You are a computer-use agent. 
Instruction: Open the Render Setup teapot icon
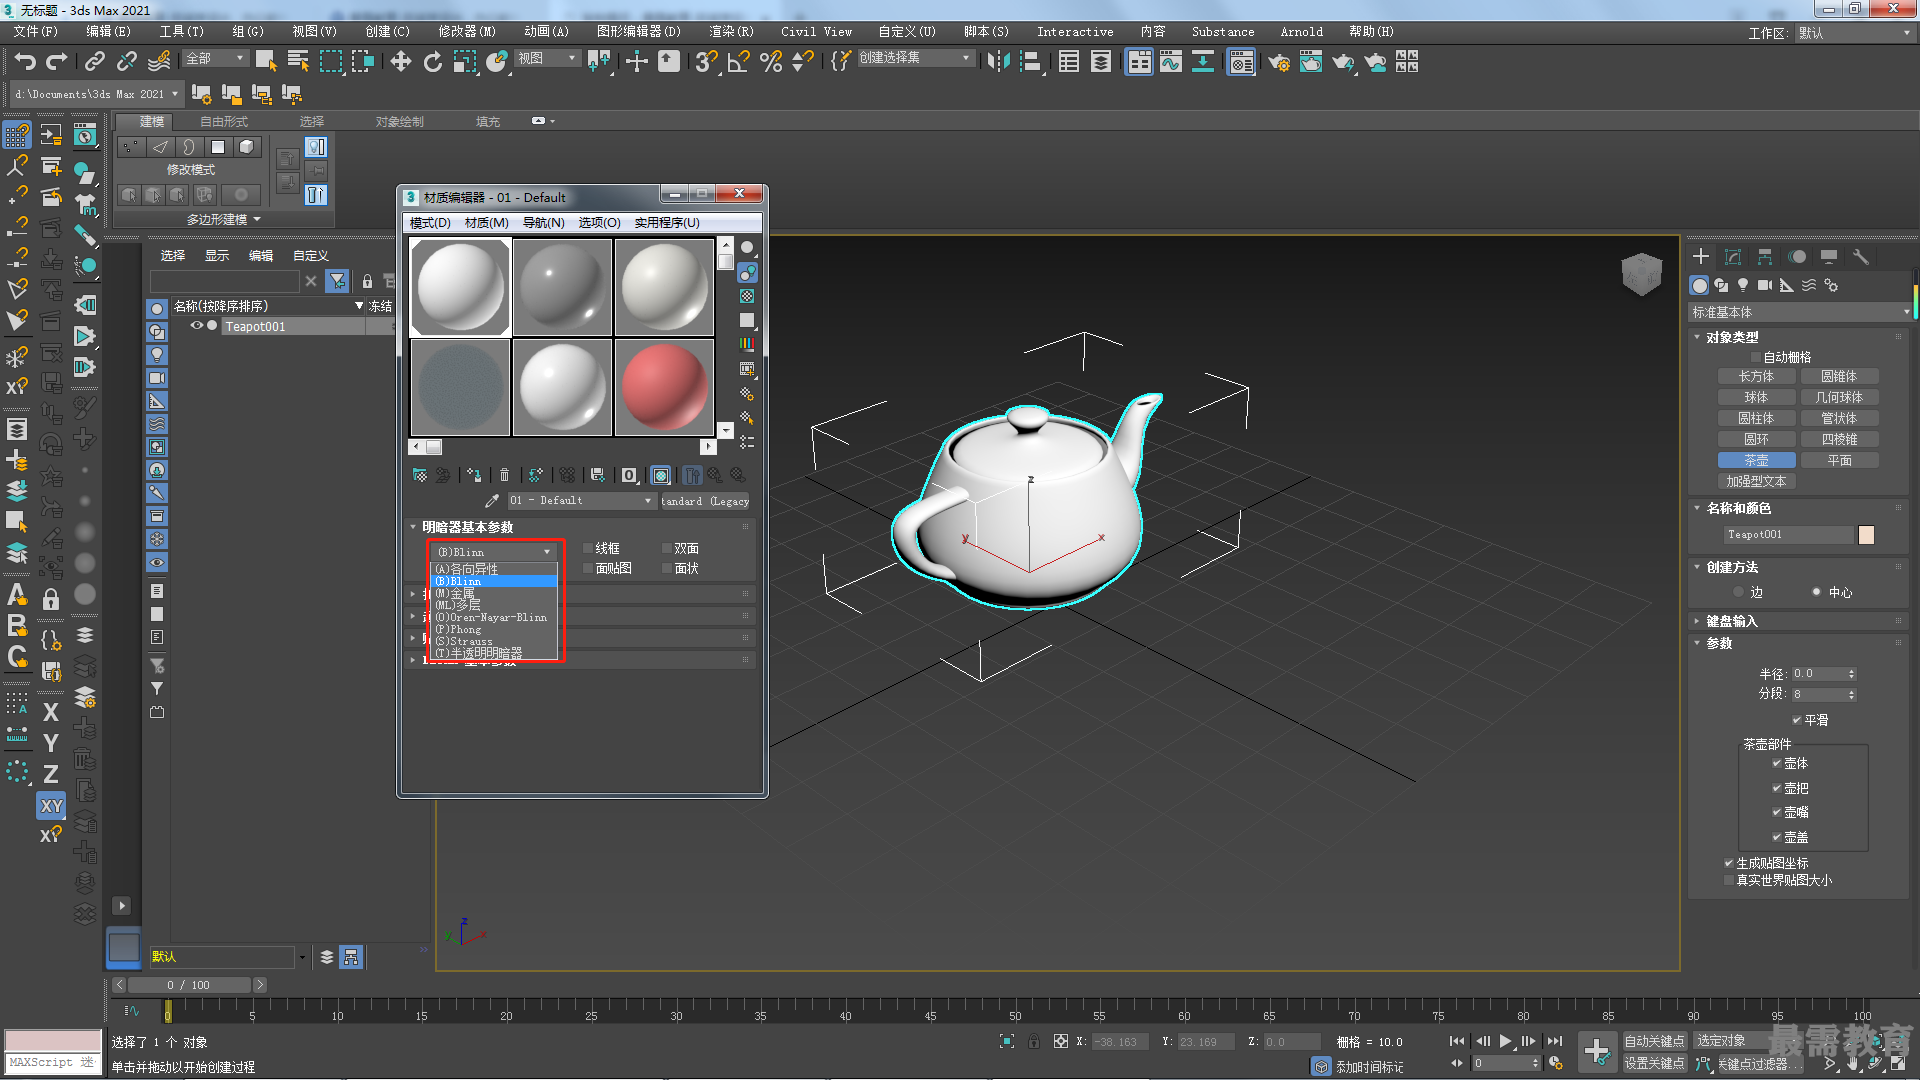pyautogui.click(x=1279, y=62)
